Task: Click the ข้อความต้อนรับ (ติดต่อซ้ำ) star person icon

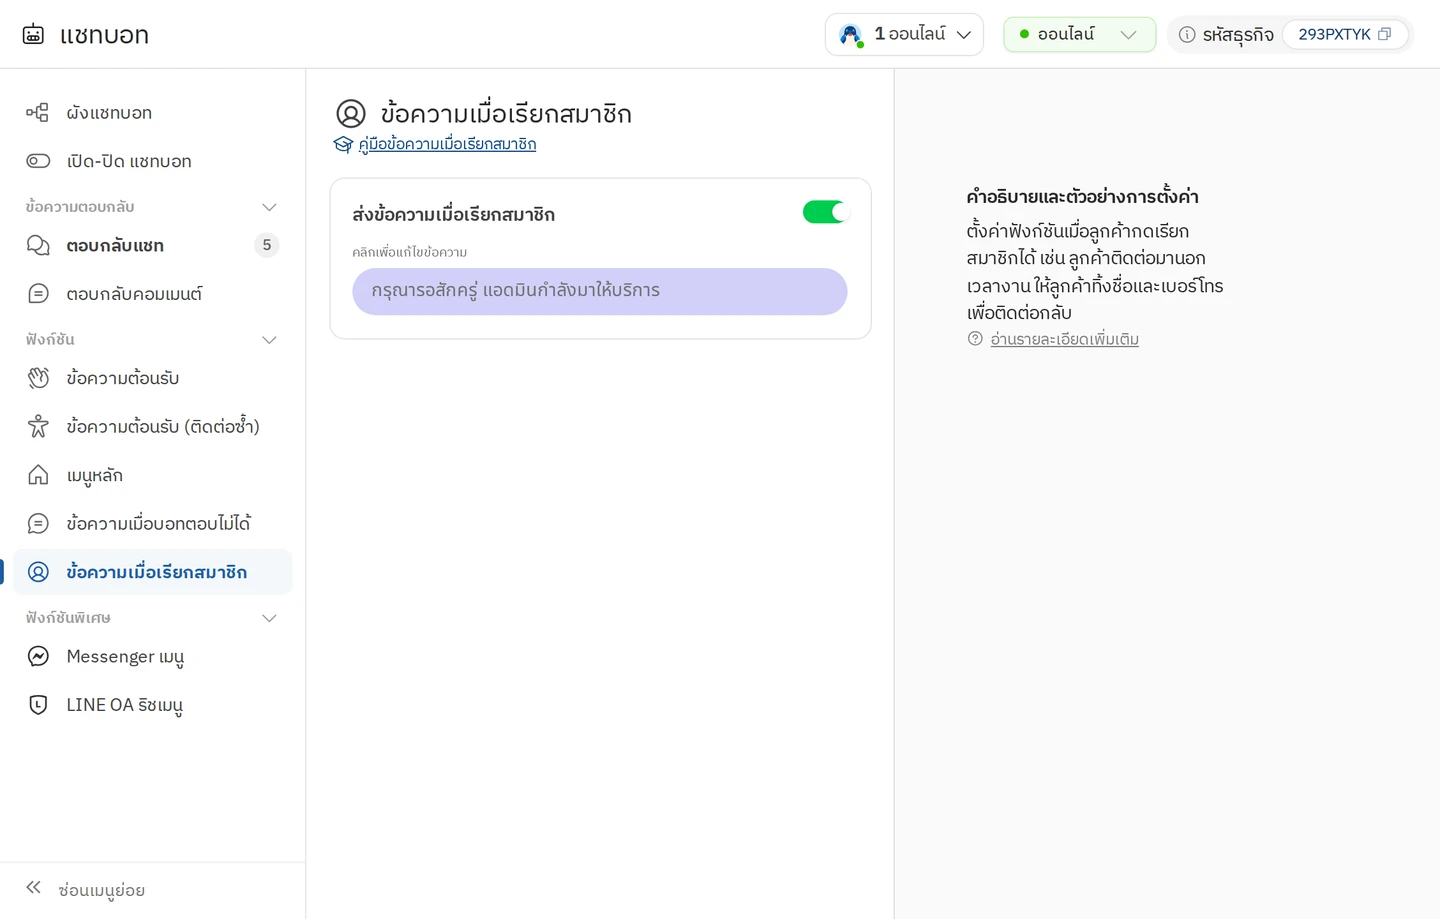Action: point(38,427)
